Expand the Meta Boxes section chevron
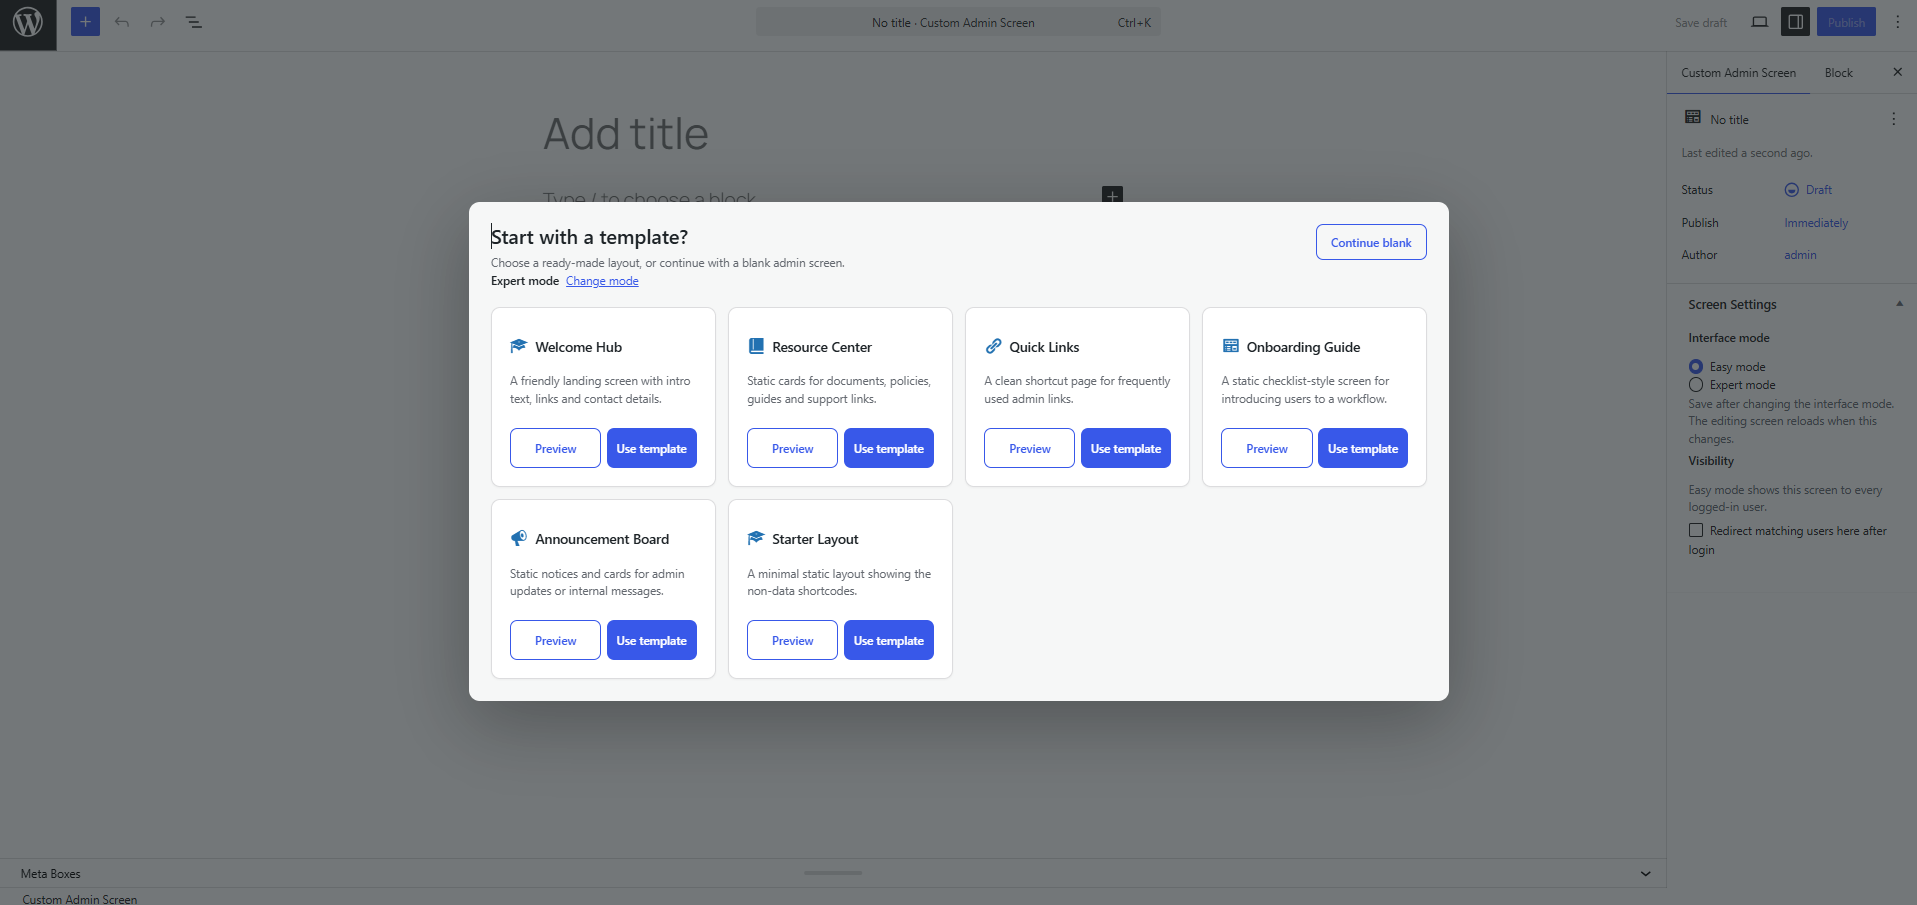This screenshot has width=1917, height=905. coord(1645,874)
